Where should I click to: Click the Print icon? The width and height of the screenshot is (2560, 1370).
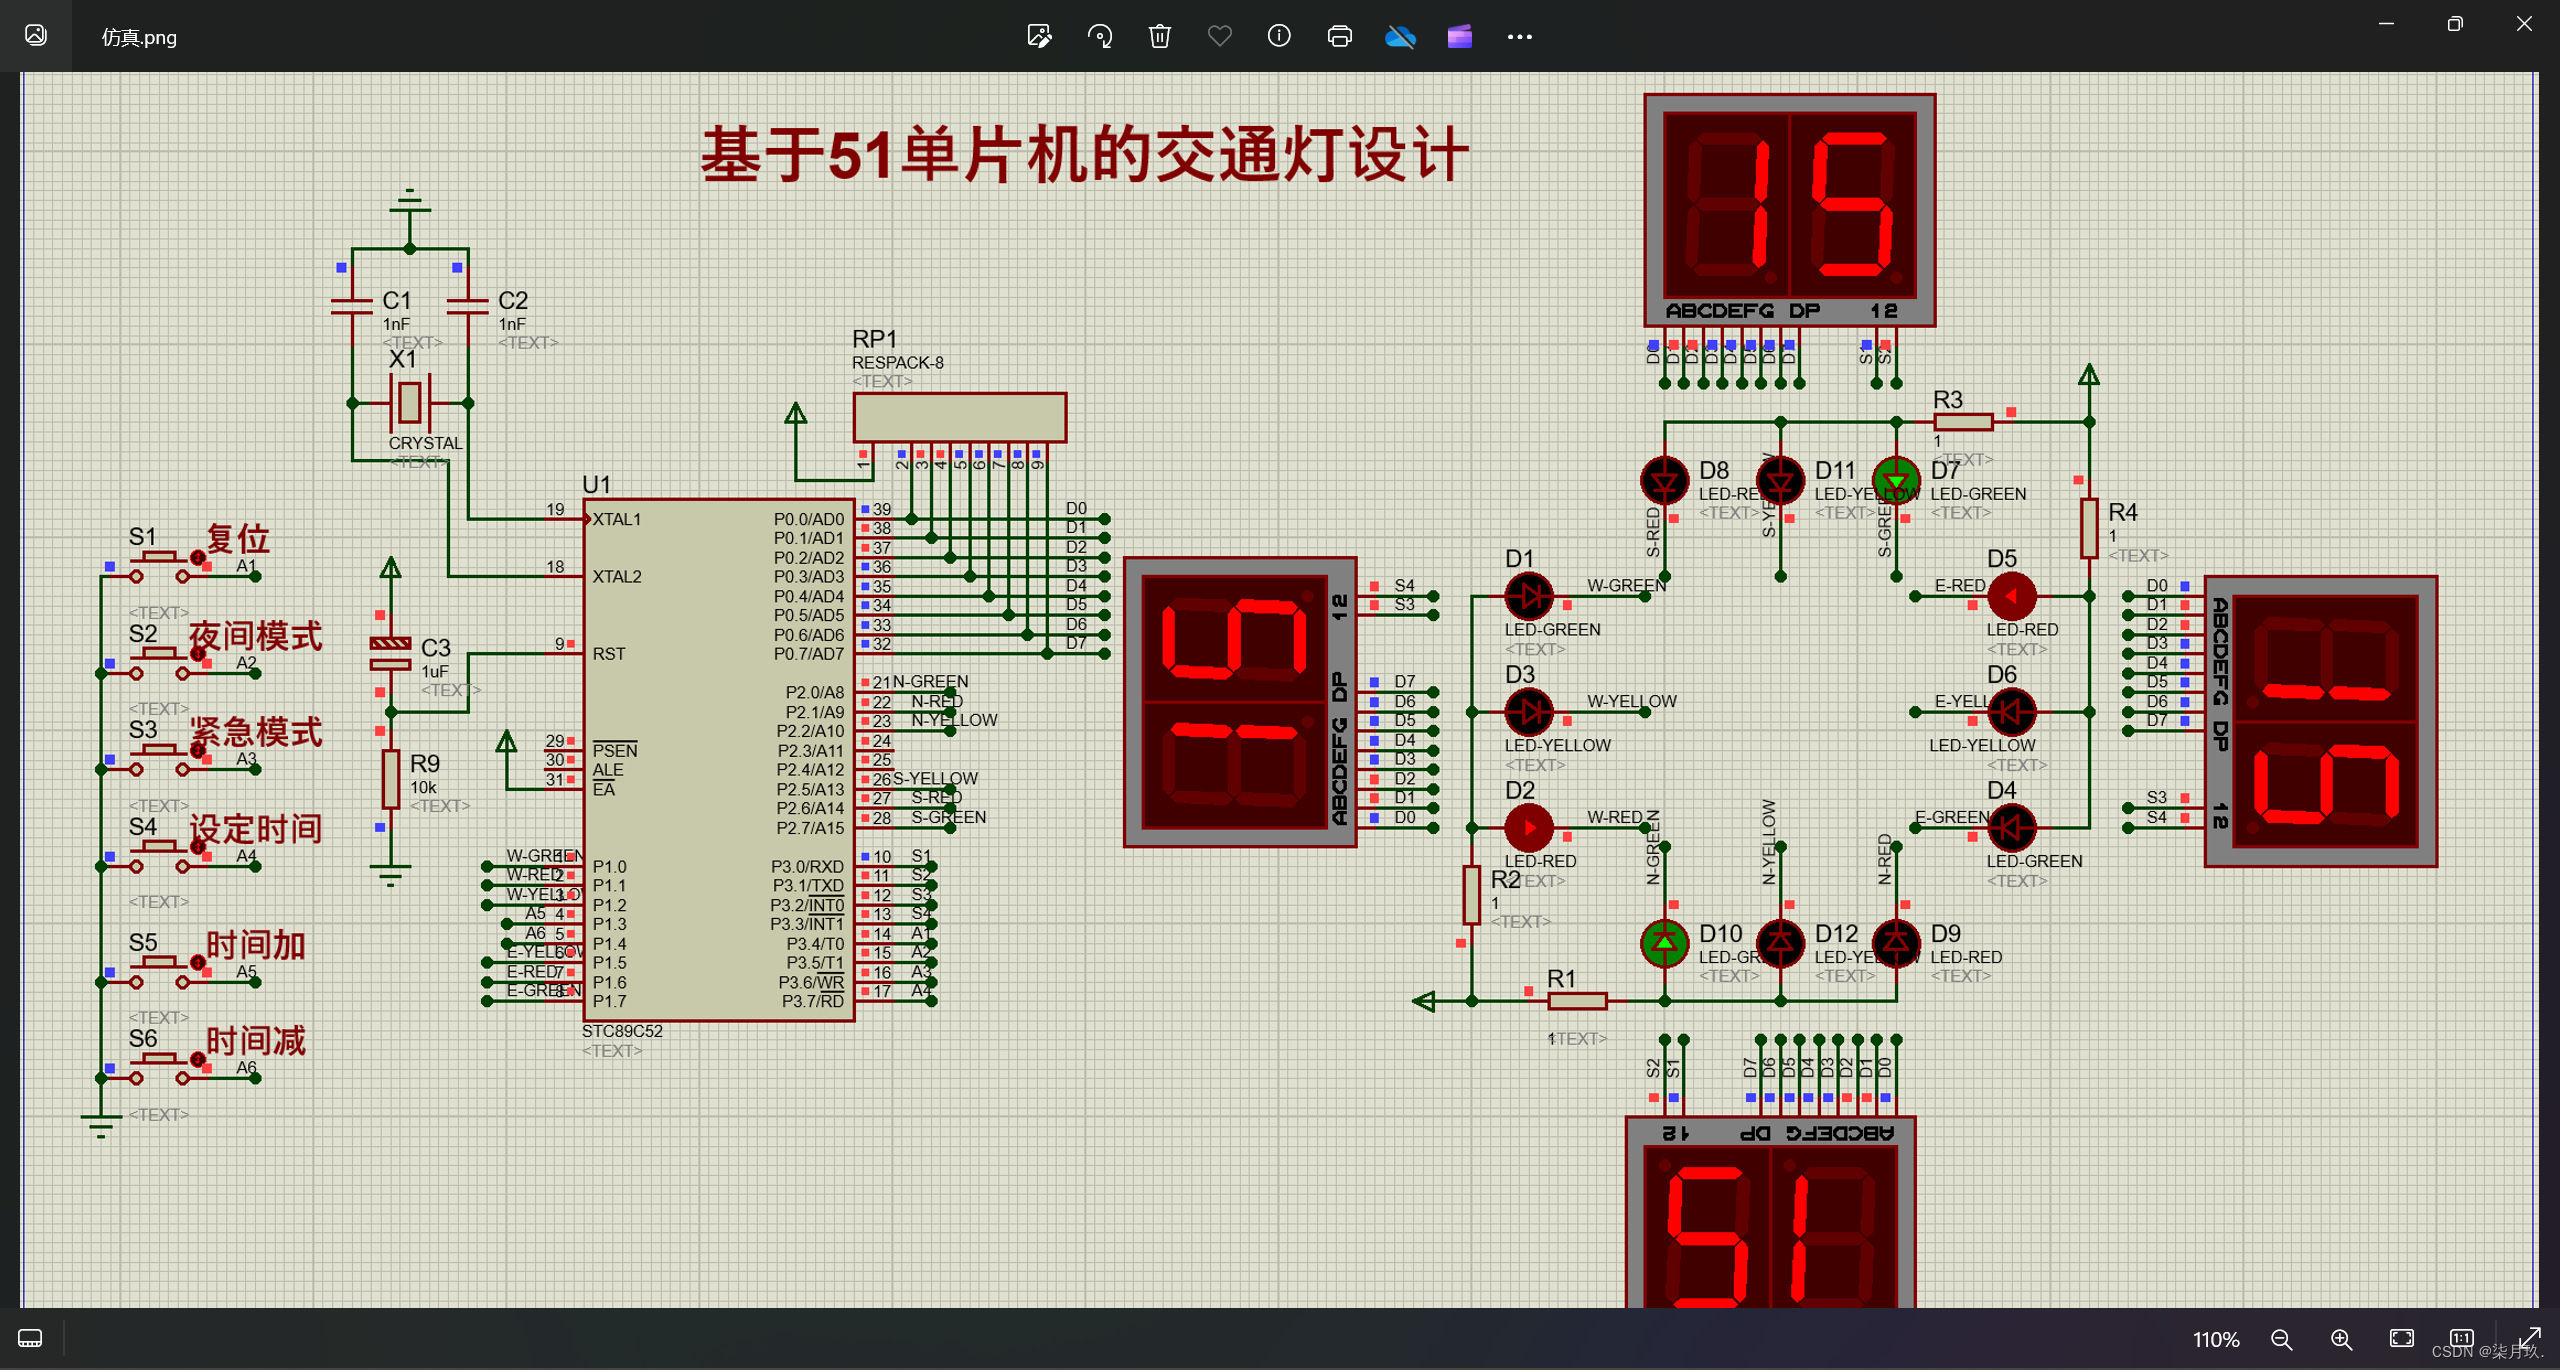coord(1339,37)
